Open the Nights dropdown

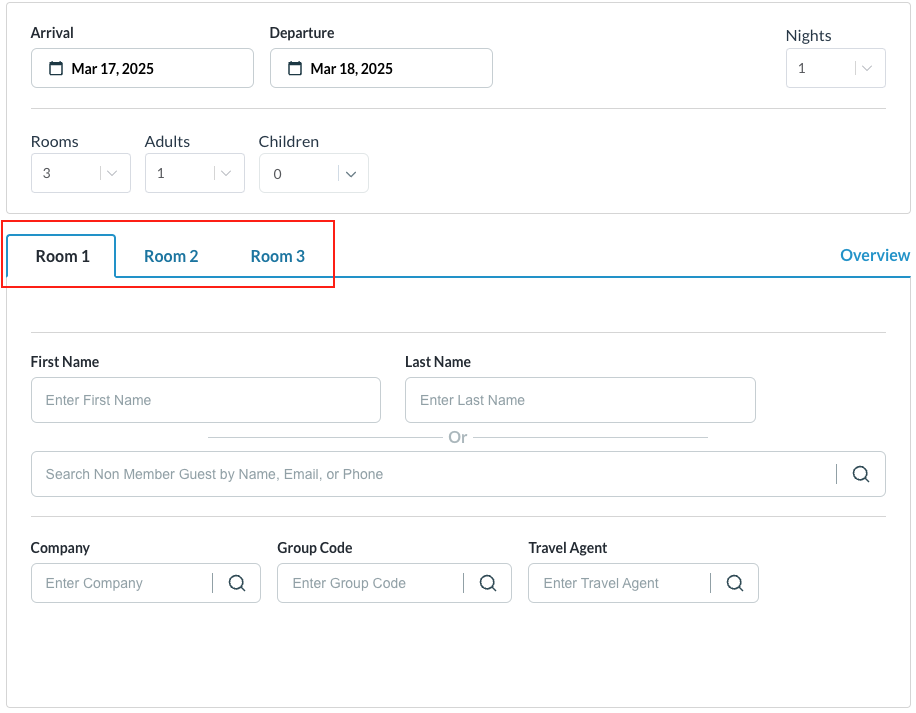pos(867,69)
